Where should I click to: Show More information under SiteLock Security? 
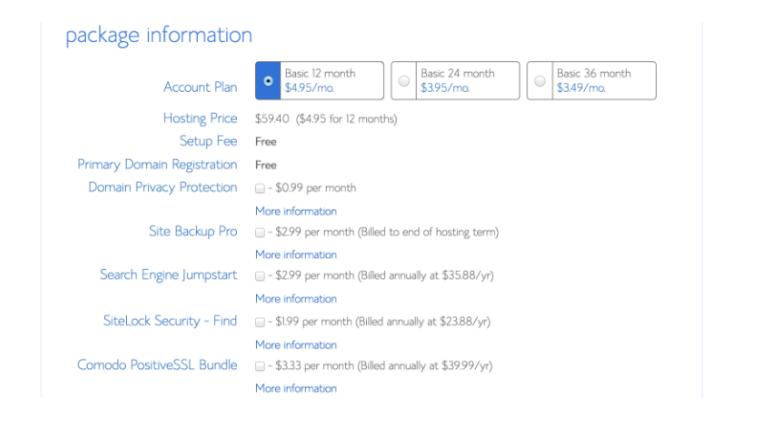(x=296, y=345)
